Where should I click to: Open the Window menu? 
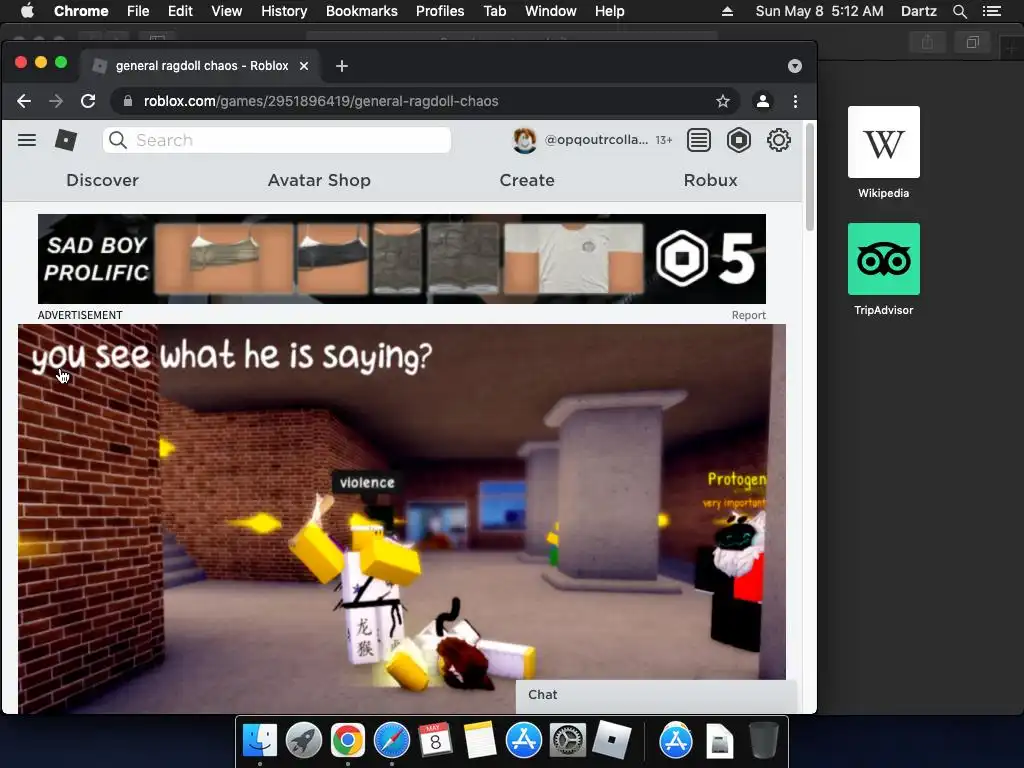551,11
